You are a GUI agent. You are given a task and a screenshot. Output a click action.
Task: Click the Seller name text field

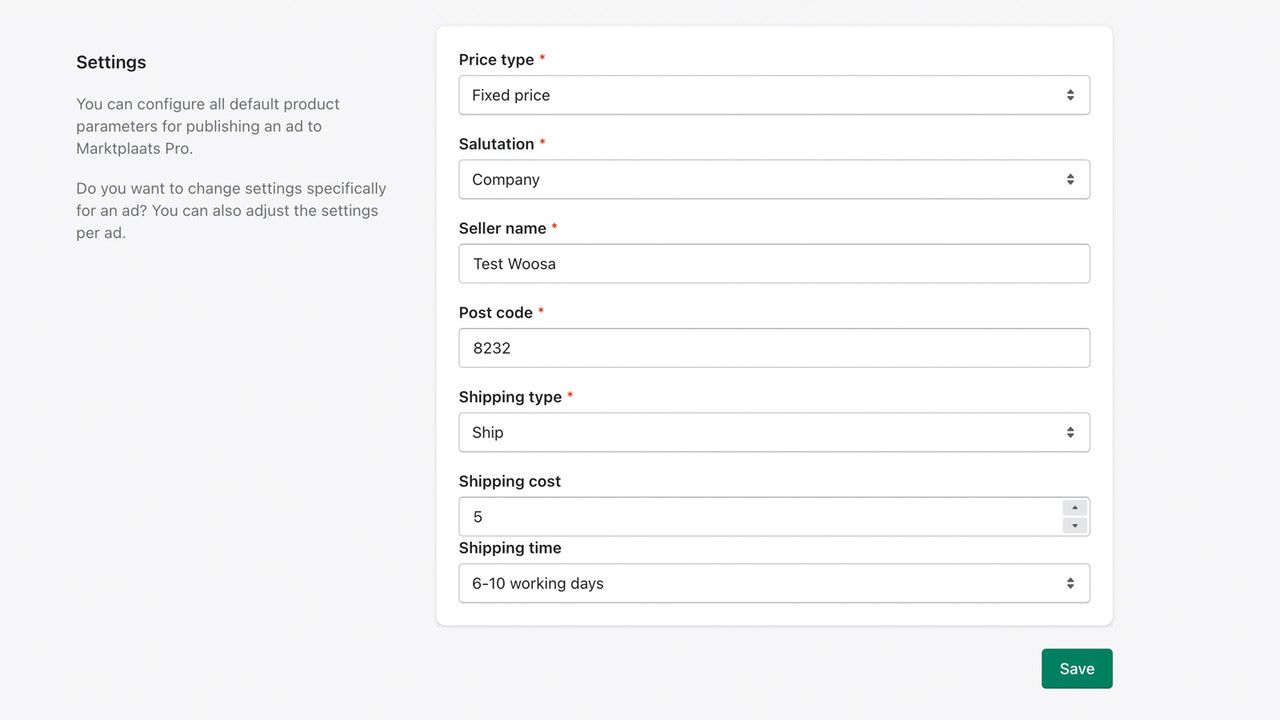(774, 263)
